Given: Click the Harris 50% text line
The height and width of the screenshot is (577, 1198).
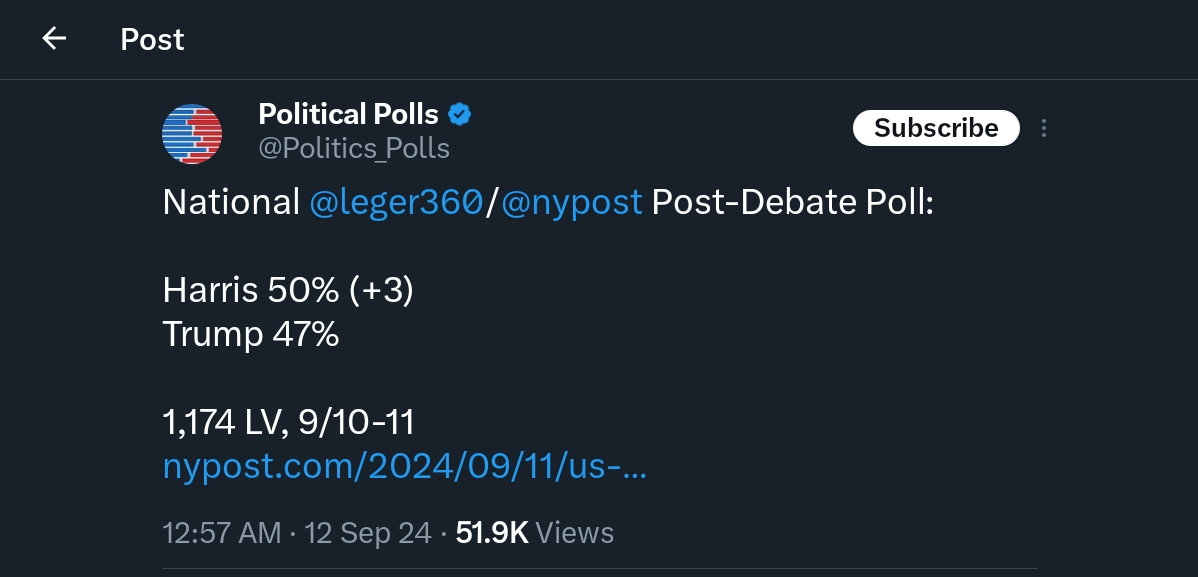Looking at the screenshot, I should [288, 291].
